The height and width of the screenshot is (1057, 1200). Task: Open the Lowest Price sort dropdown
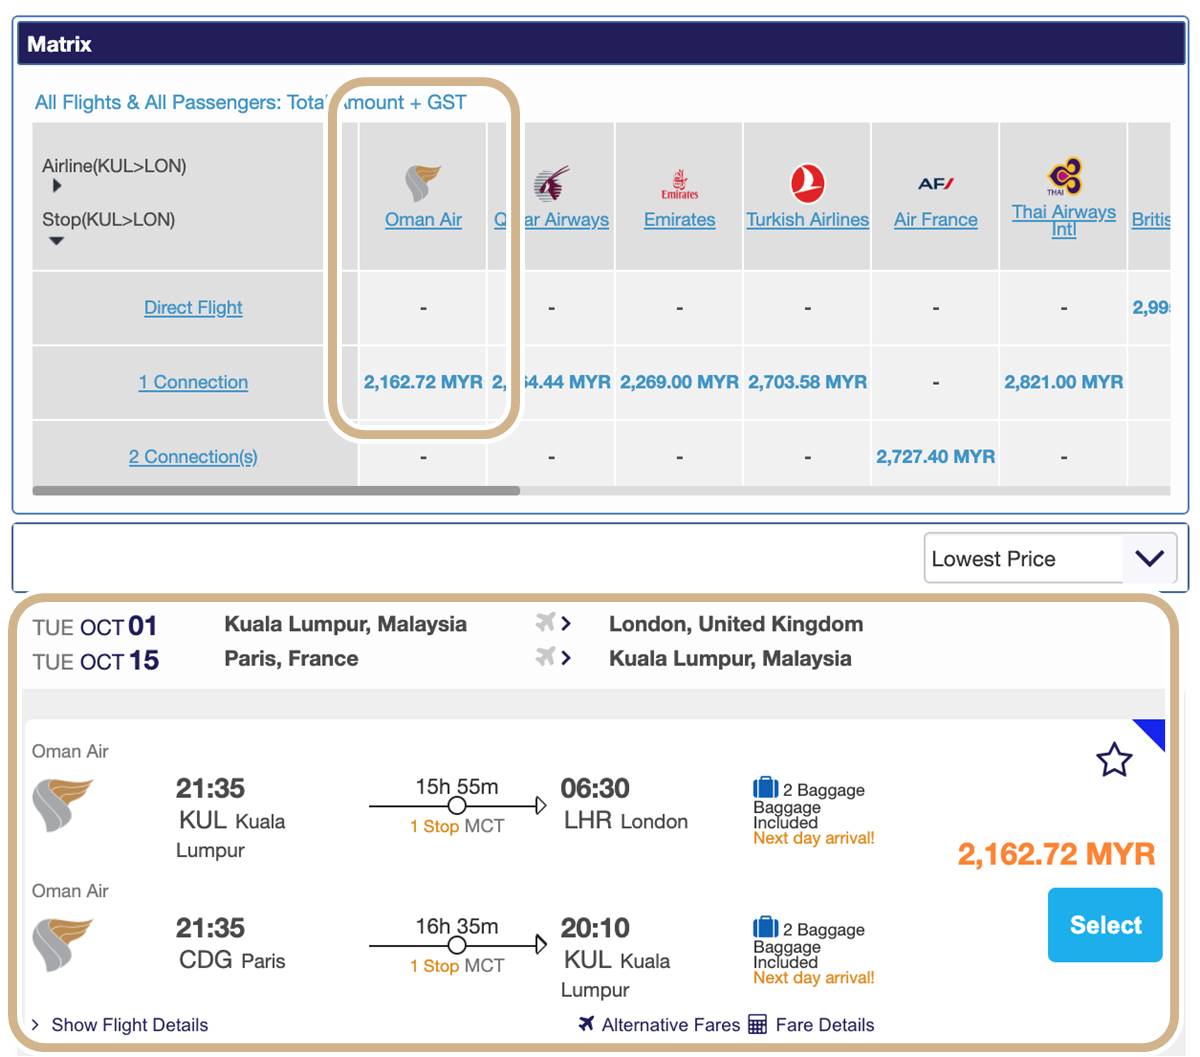pos(1050,558)
